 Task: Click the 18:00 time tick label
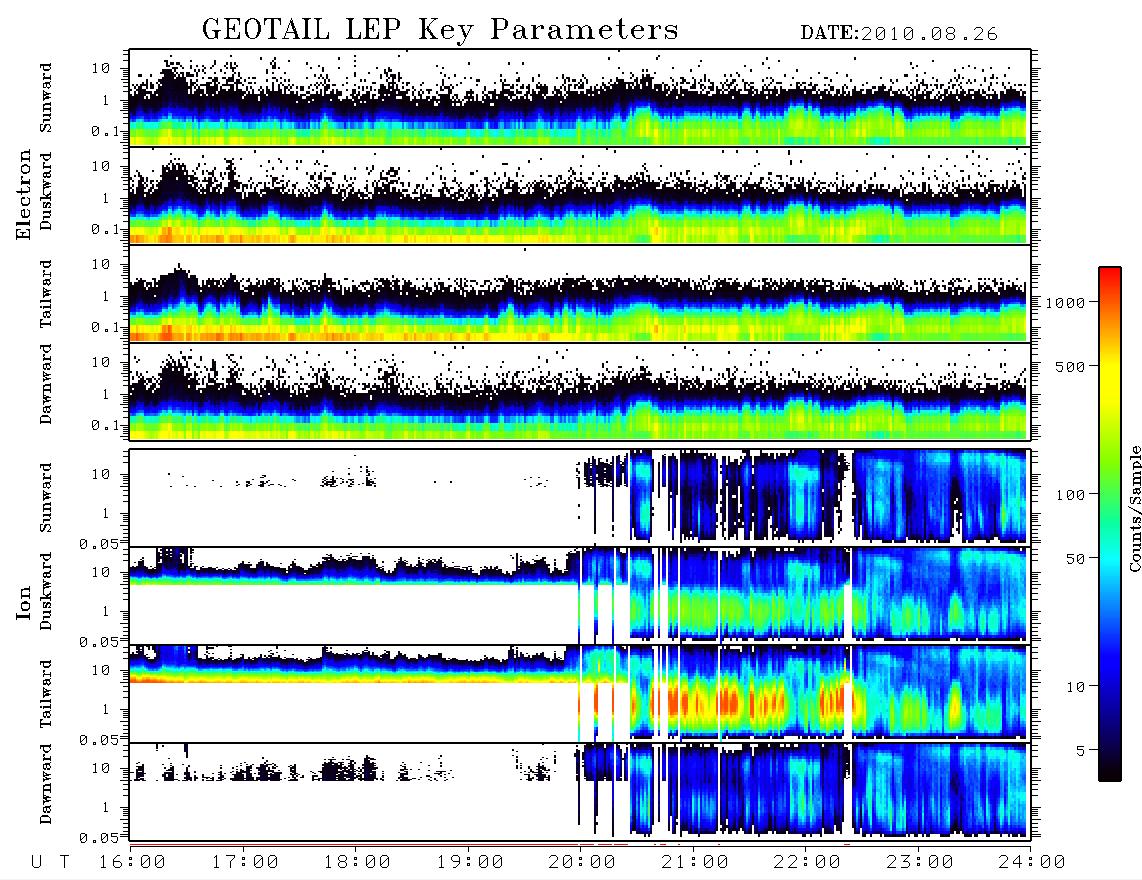[358, 863]
